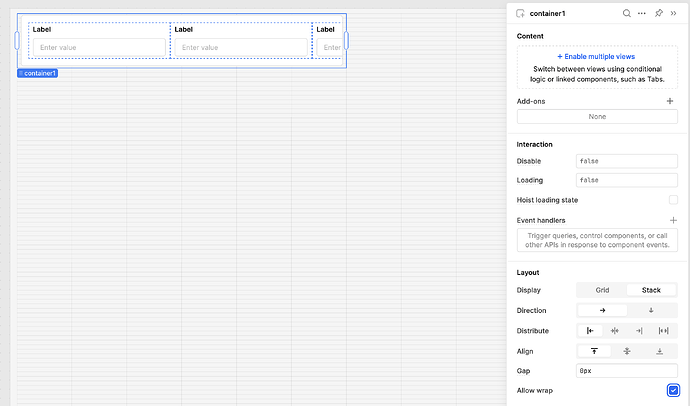
Task: Click the event handlers placeholder box
Action: (x=597, y=240)
